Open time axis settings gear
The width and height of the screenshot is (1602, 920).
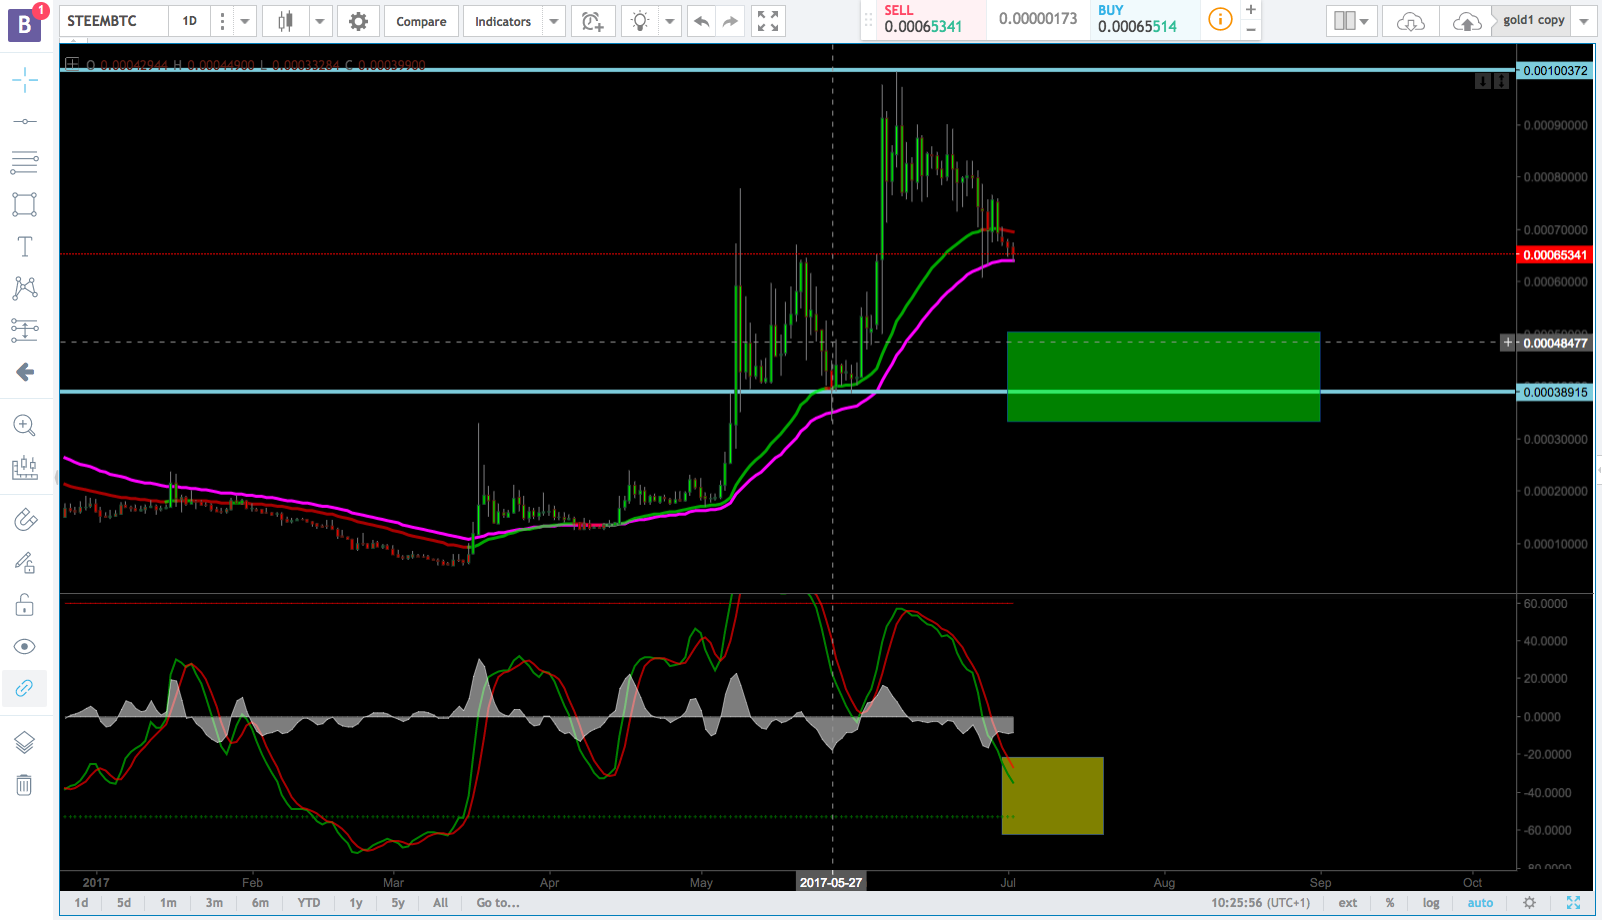pos(1529,903)
